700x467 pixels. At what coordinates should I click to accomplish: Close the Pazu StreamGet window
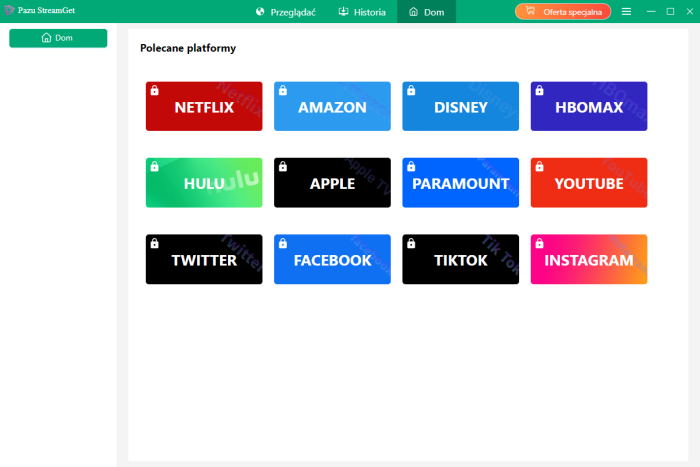tap(690, 11)
